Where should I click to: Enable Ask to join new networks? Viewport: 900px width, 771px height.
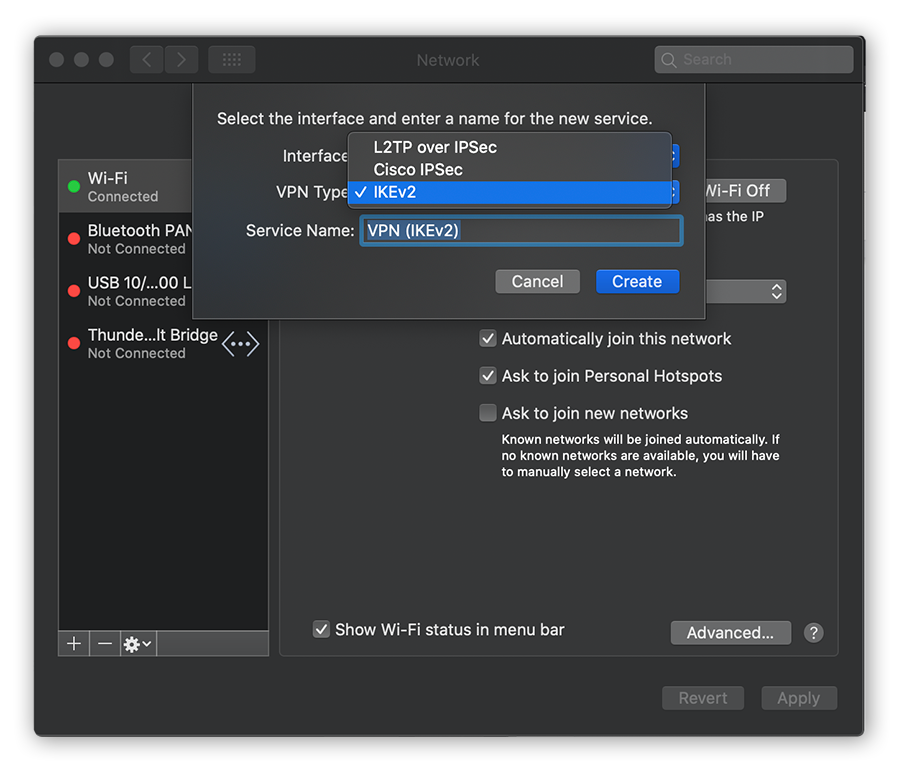tap(488, 413)
